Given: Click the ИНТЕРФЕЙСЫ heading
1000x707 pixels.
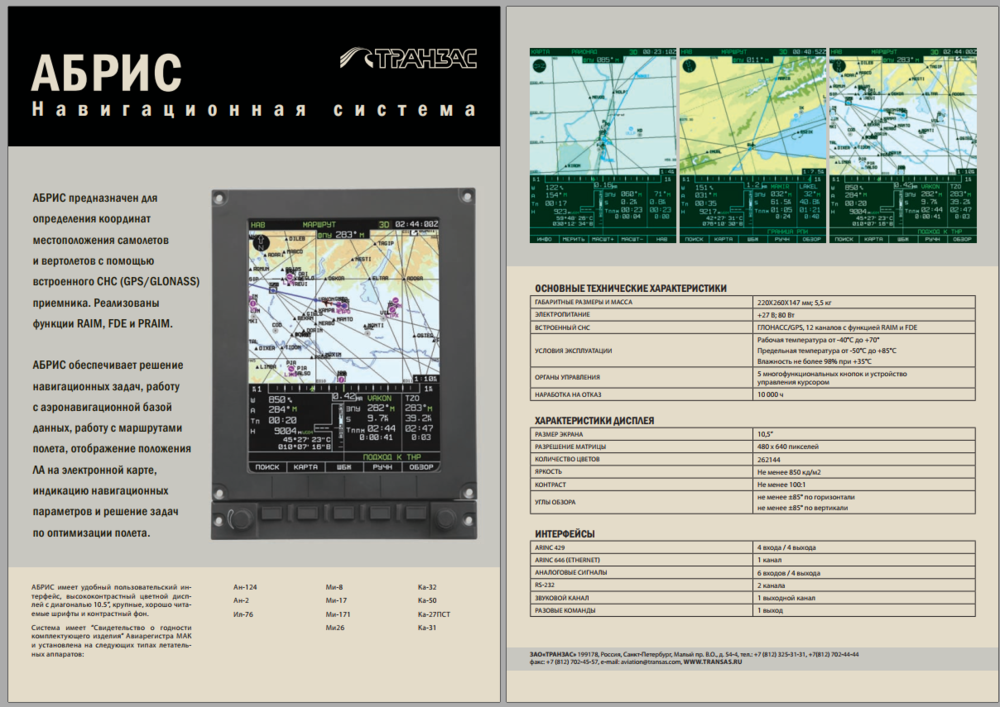Looking at the screenshot, I should pos(564,534).
